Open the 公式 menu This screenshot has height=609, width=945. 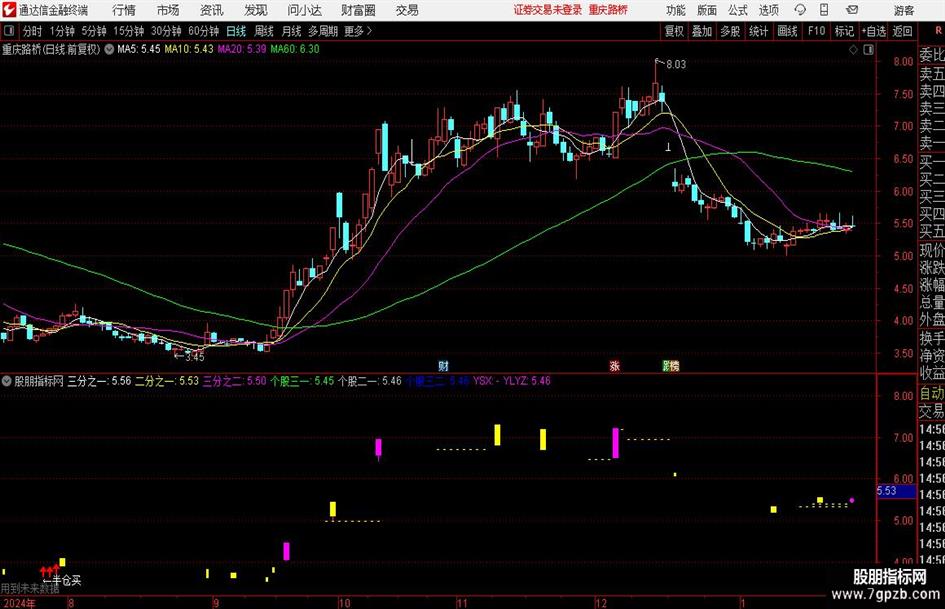pos(737,10)
